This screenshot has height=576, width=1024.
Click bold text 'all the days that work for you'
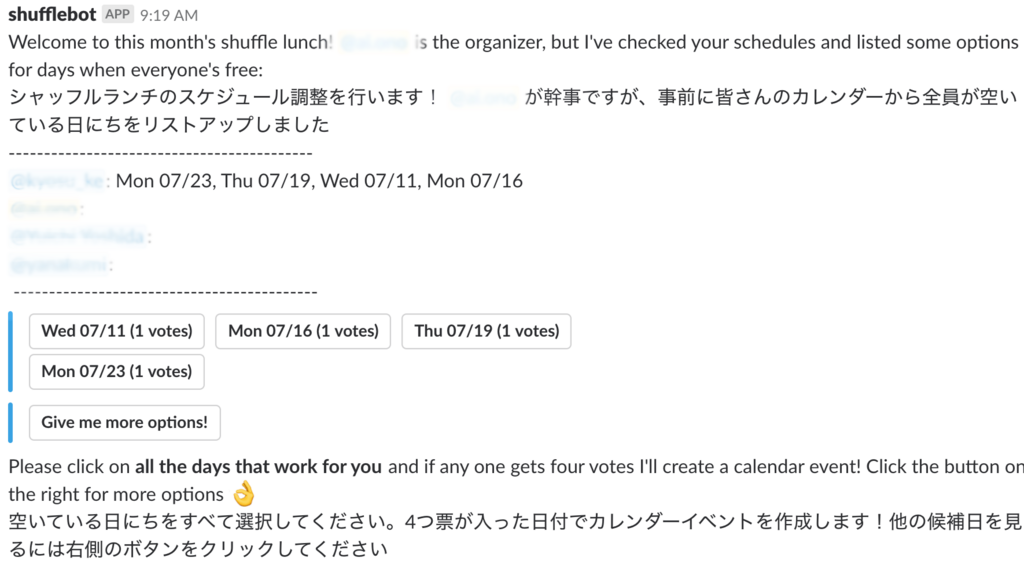(259, 467)
